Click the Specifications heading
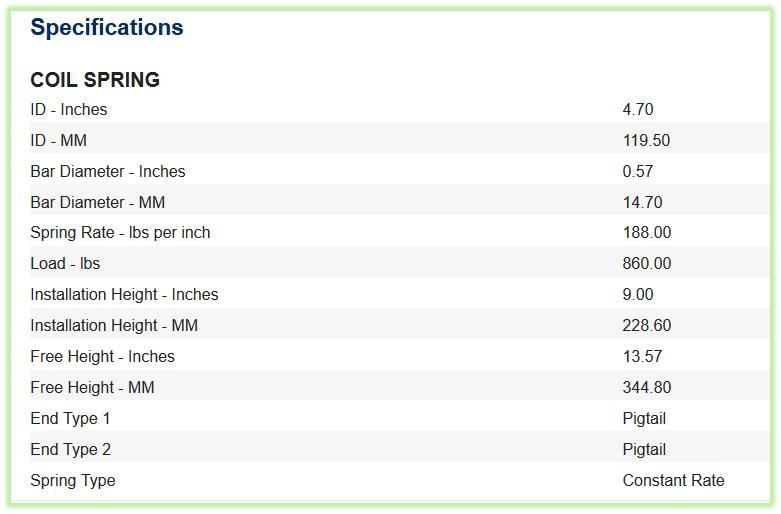 click(107, 28)
